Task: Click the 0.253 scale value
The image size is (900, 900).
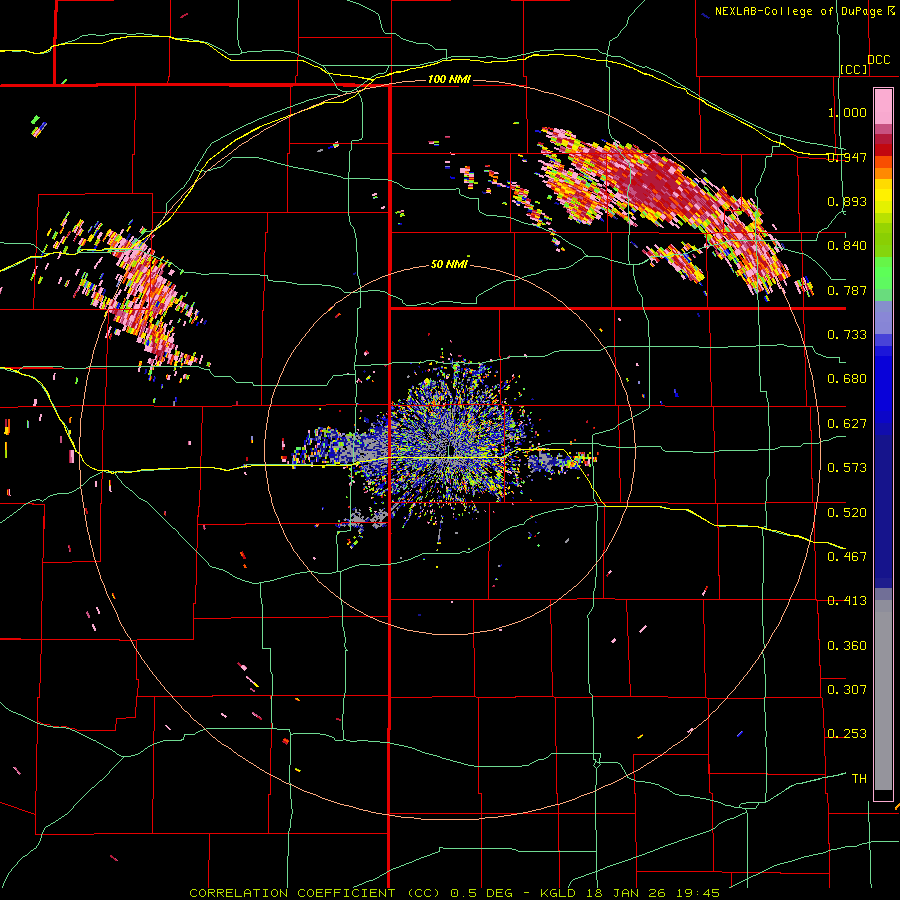Action: pos(847,734)
